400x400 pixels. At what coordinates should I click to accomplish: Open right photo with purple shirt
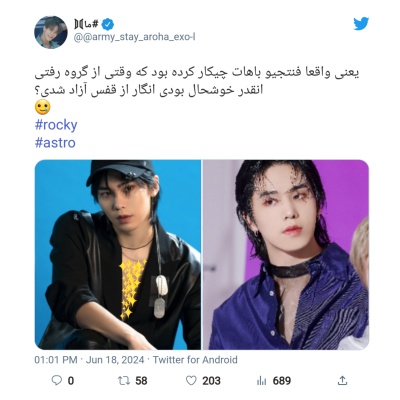[x=286, y=255]
